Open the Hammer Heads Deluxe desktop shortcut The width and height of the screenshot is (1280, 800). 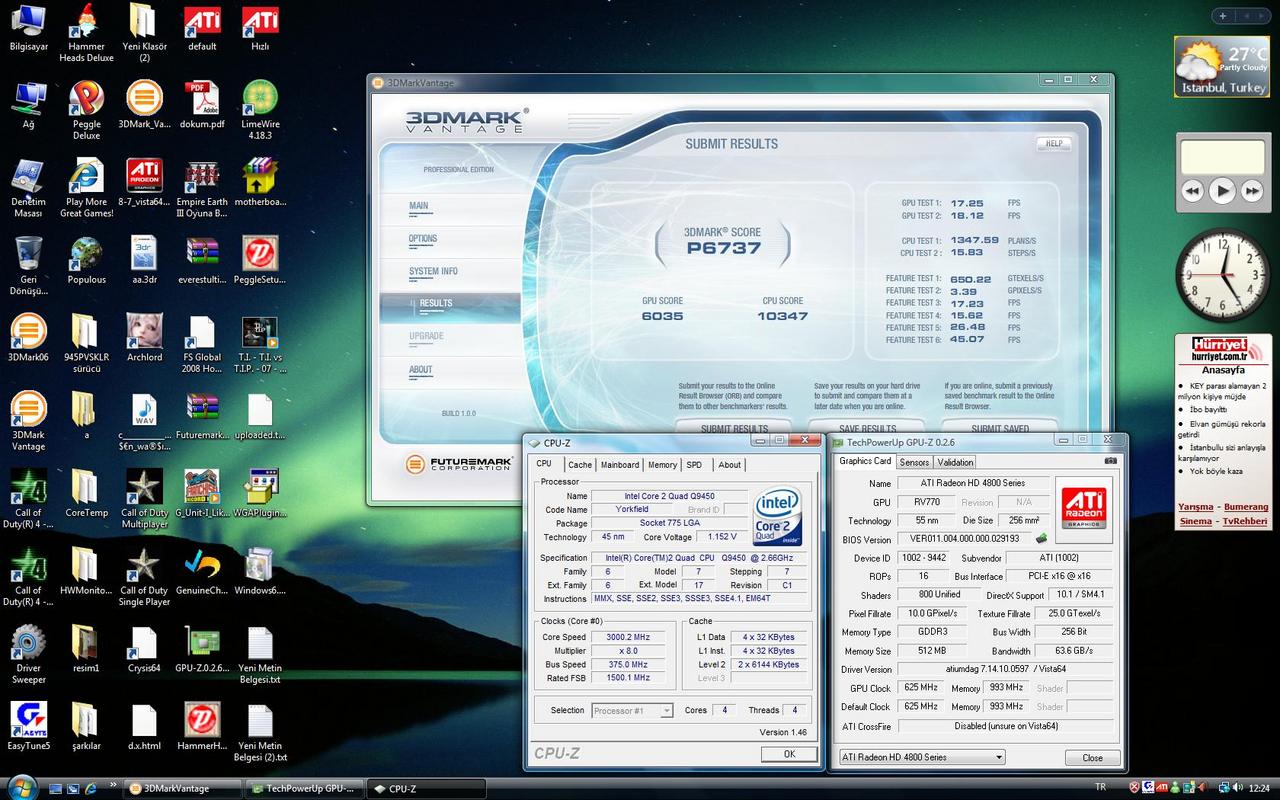pos(86,33)
